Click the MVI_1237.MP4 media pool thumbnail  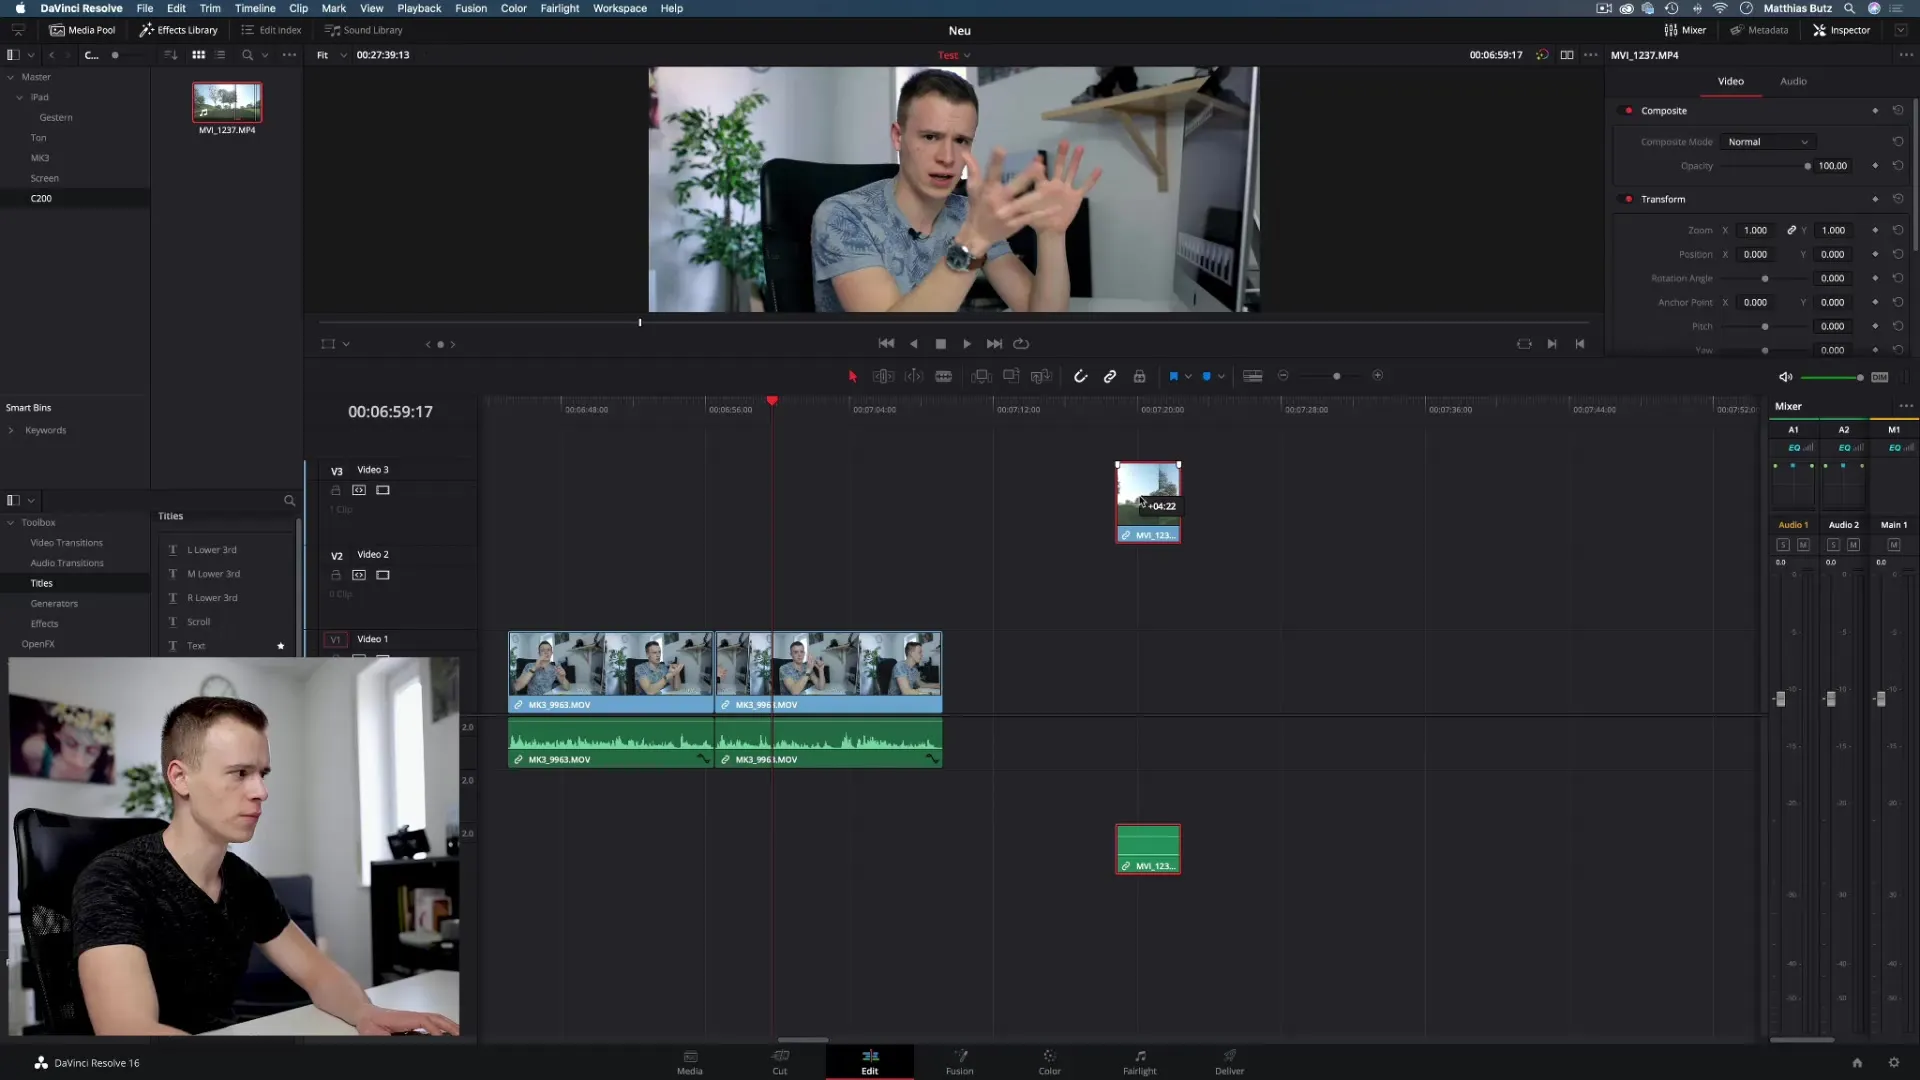coord(227,102)
